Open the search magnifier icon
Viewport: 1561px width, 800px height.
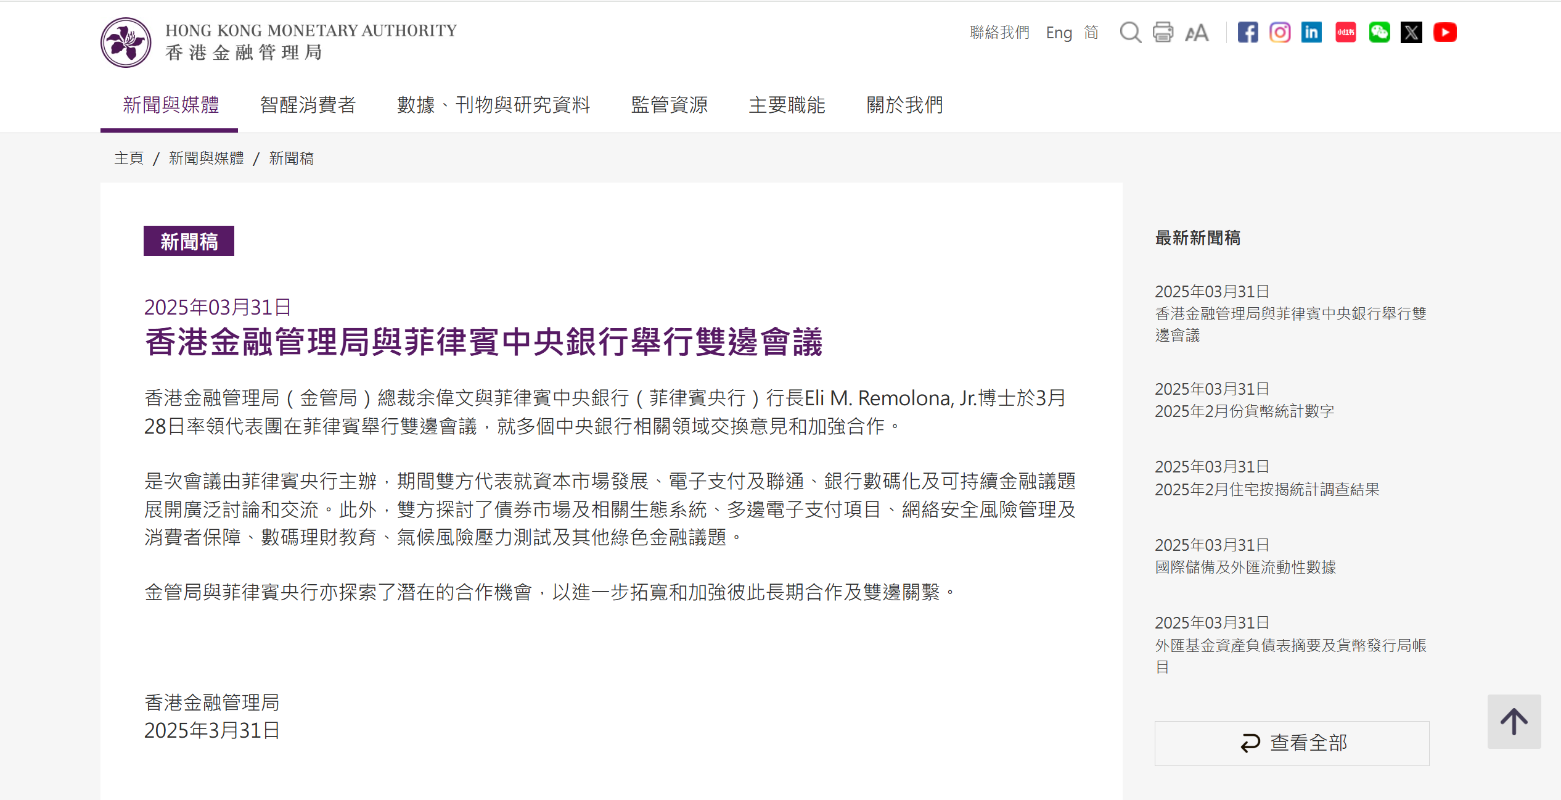click(1130, 32)
